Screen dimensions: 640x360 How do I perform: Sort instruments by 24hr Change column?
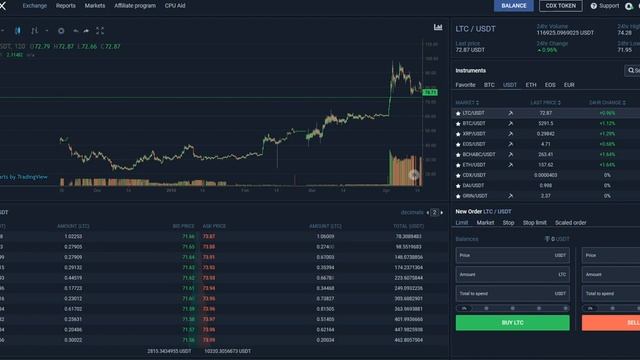607,103
